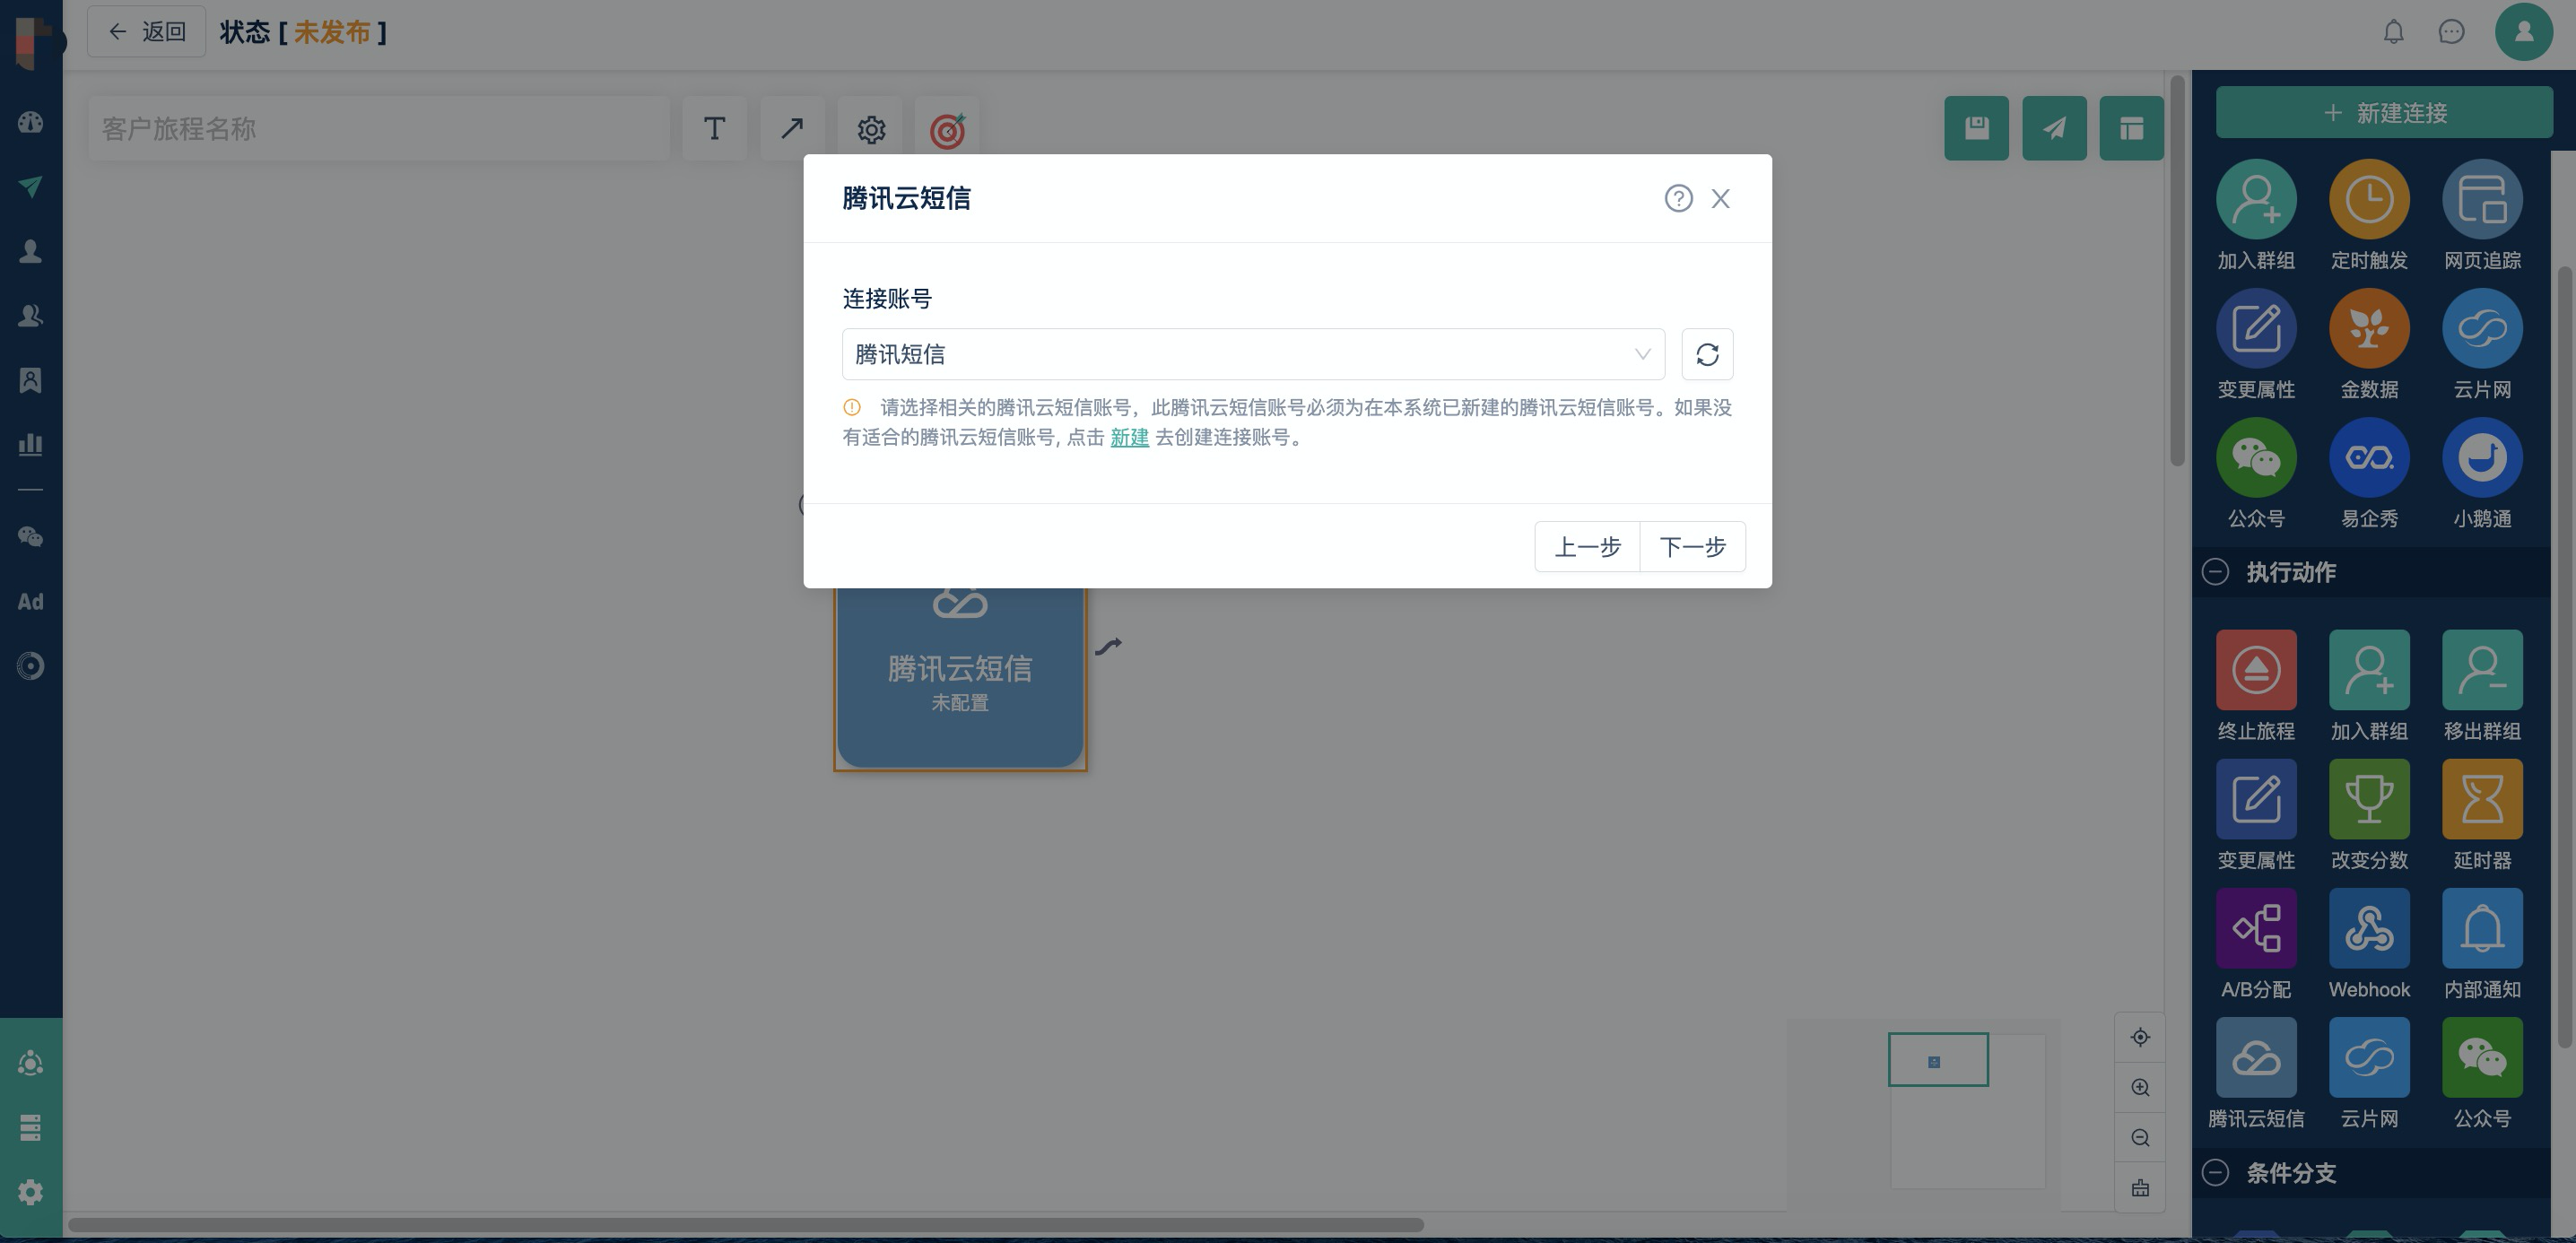Click the horizontal canvas scrollbar

pos(746,1225)
